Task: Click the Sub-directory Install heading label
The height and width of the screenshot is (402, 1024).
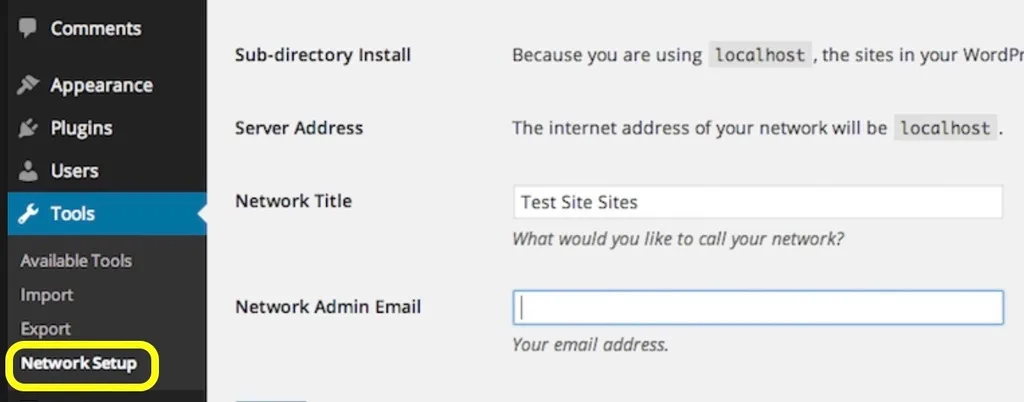Action: 323,55
